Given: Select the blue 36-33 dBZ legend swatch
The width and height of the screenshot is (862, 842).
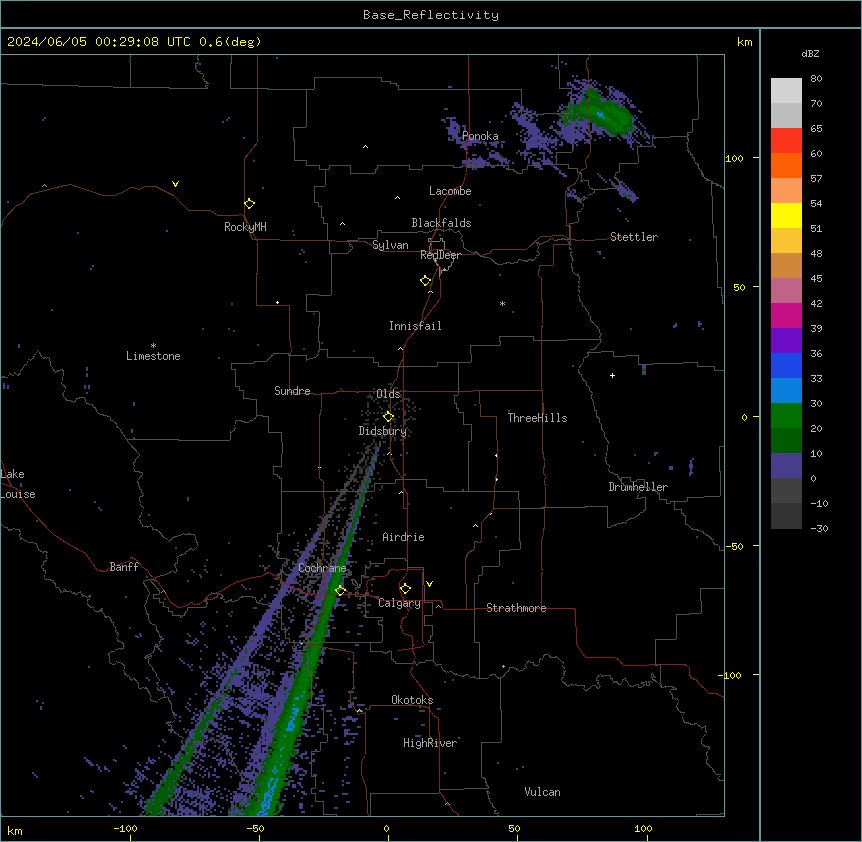Looking at the screenshot, I should click(786, 365).
